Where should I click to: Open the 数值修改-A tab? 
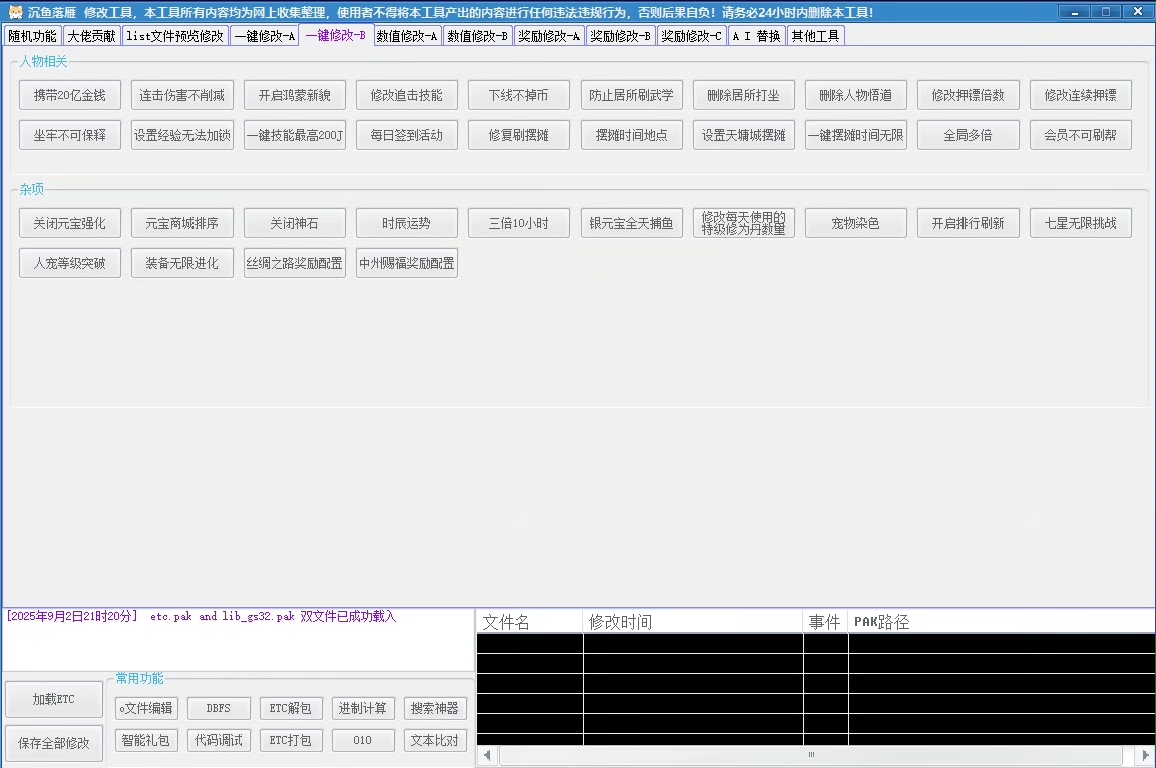tap(407, 36)
